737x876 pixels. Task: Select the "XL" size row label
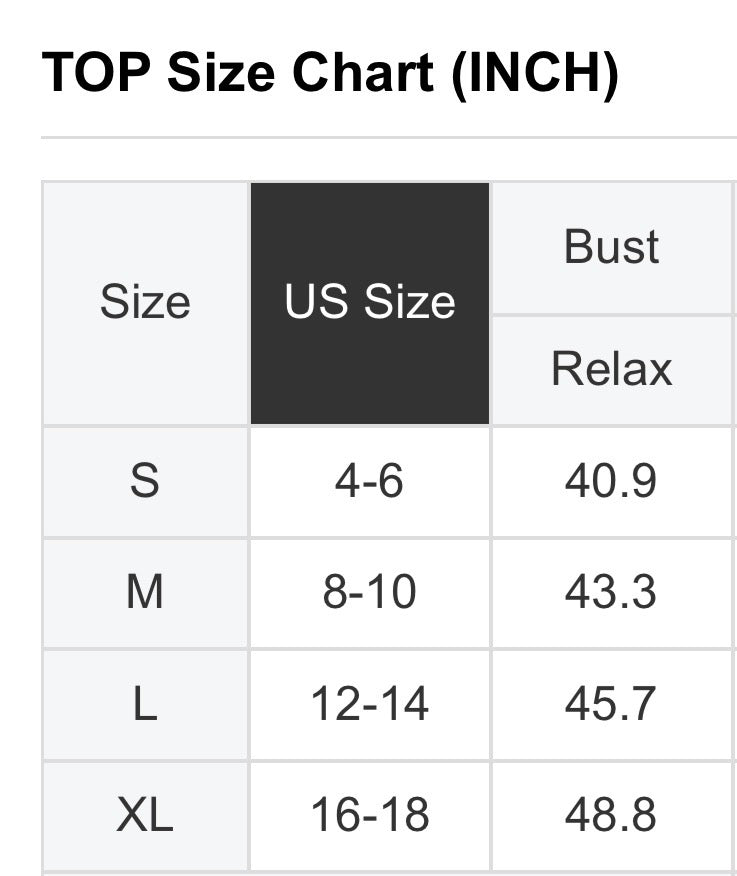(145, 815)
